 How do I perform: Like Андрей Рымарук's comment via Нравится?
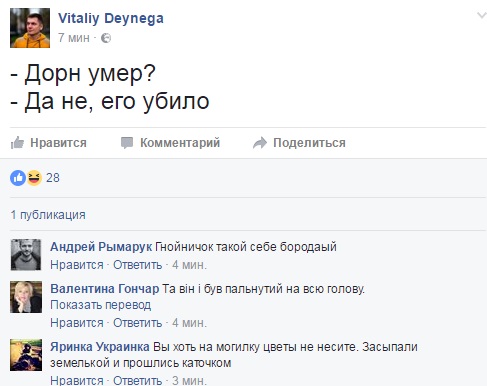click(77, 265)
